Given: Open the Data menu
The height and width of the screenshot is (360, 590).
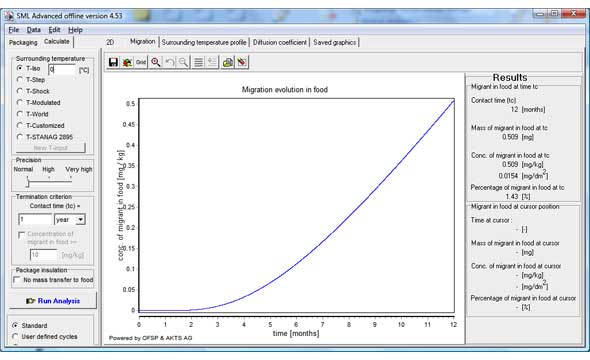Looking at the screenshot, I should (33, 30).
